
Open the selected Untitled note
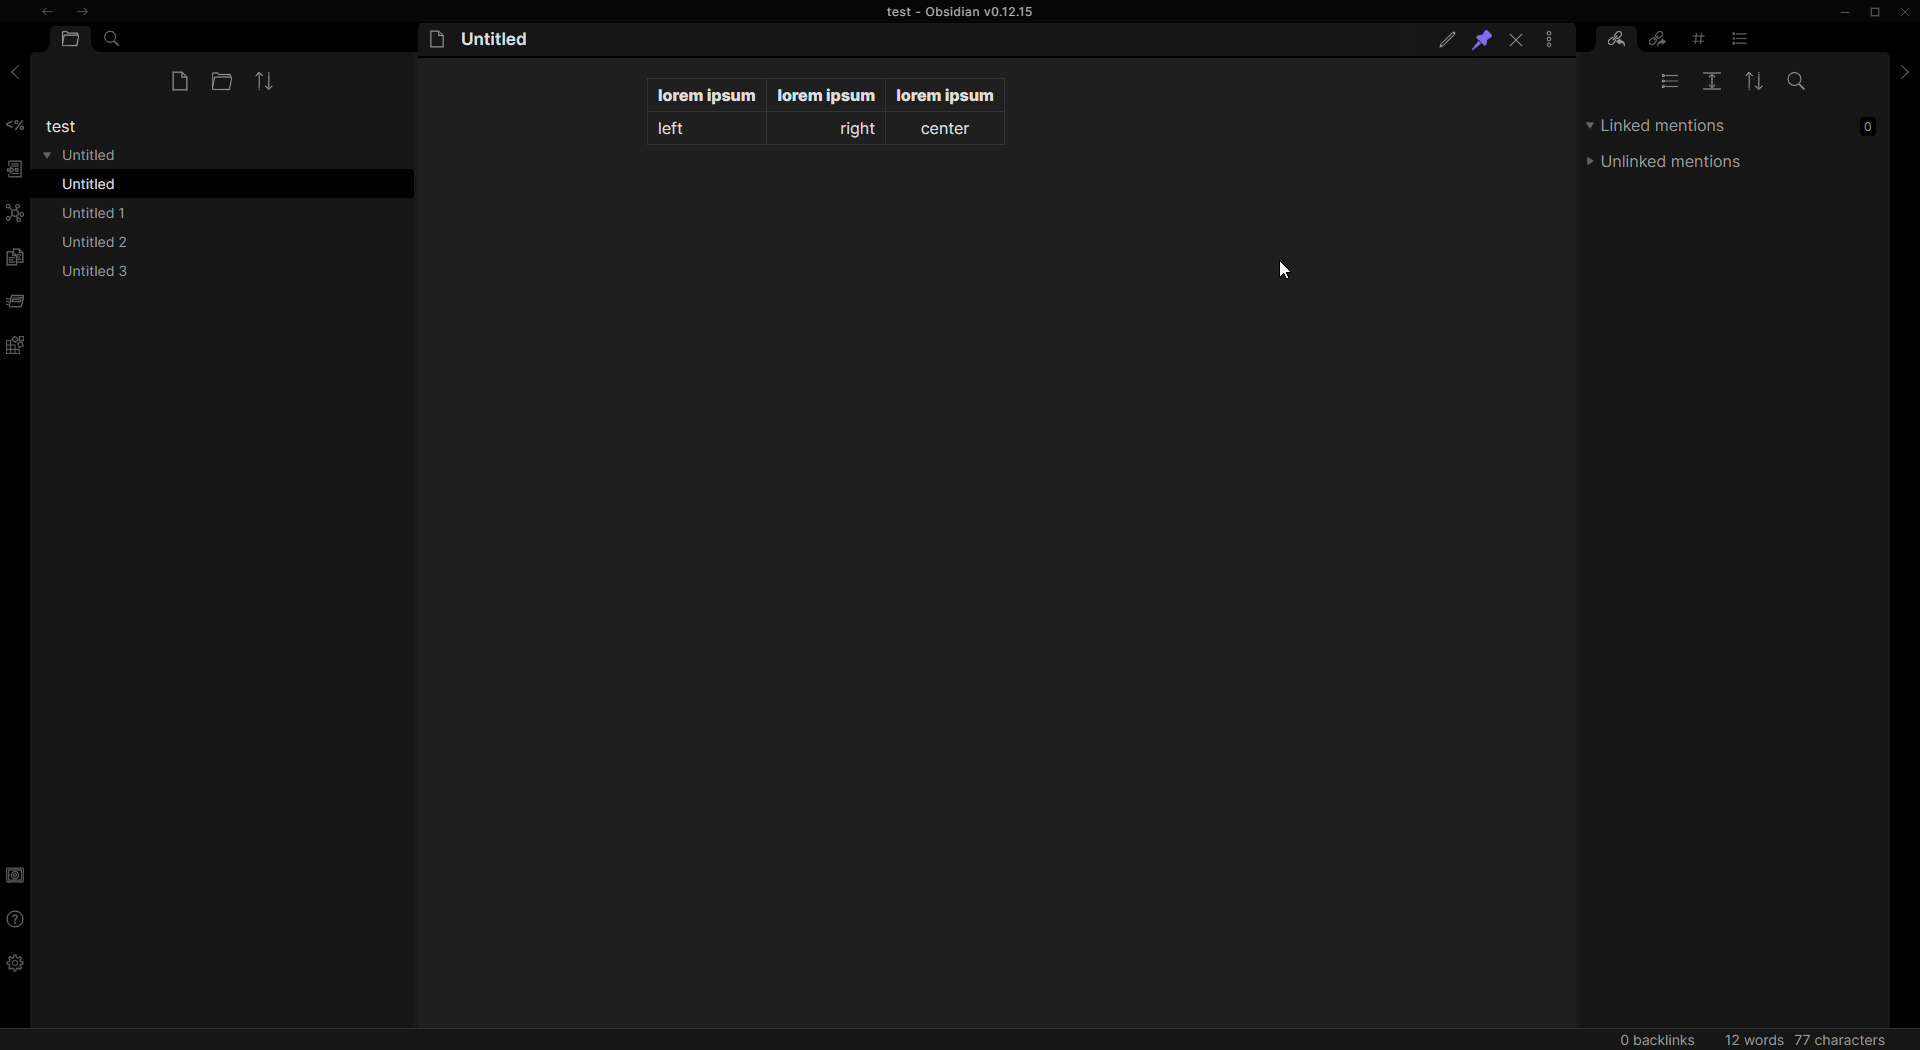pyautogui.click(x=222, y=184)
